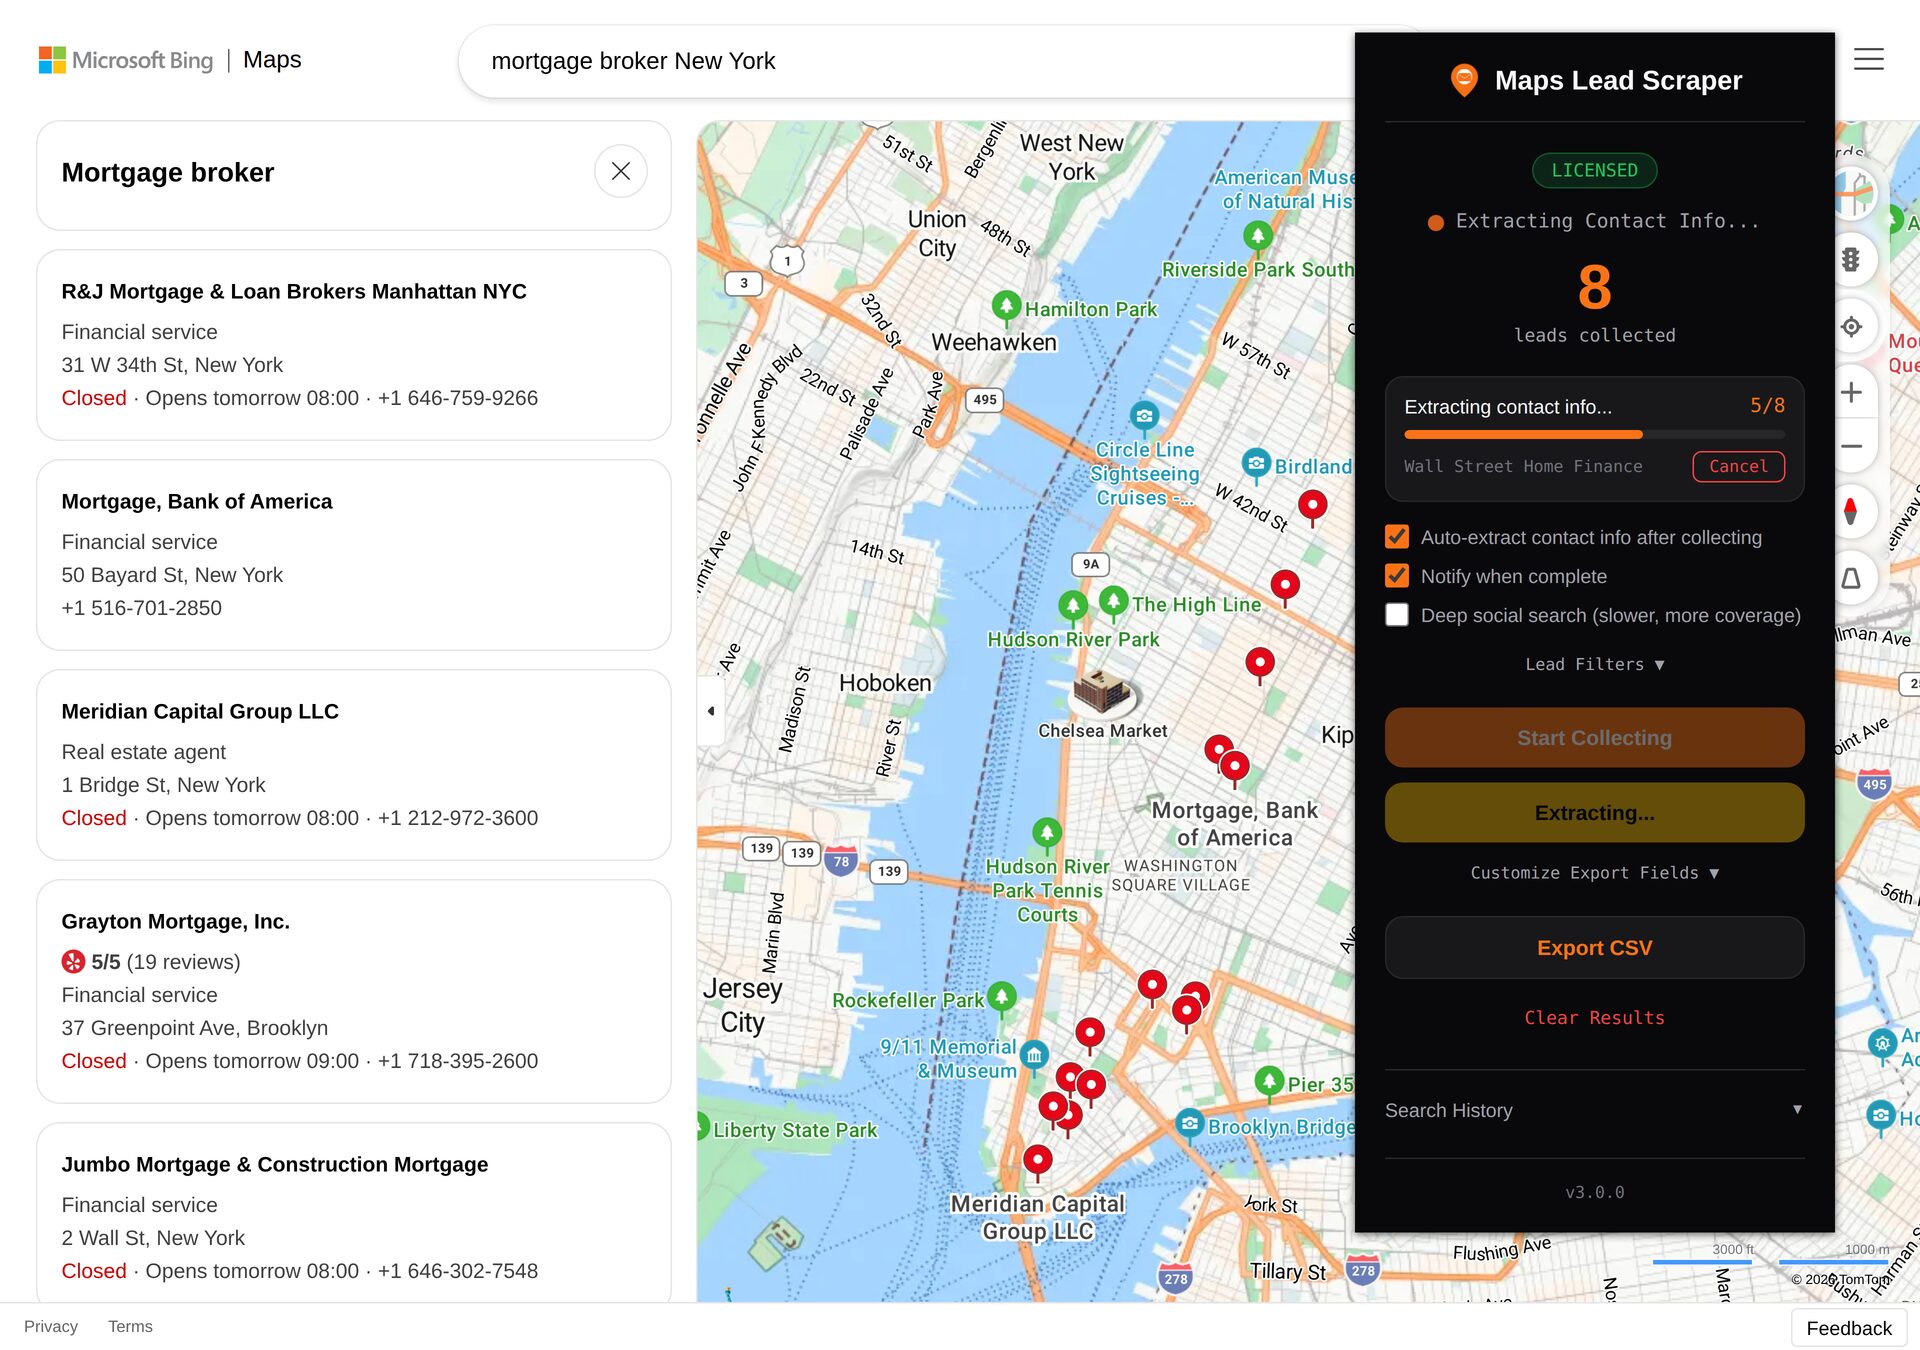Image resolution: width=1920 pixels, height=1350 pixels.
Task: Disable the Notify when complete checkbox
Action: (x=1396, y=576)
